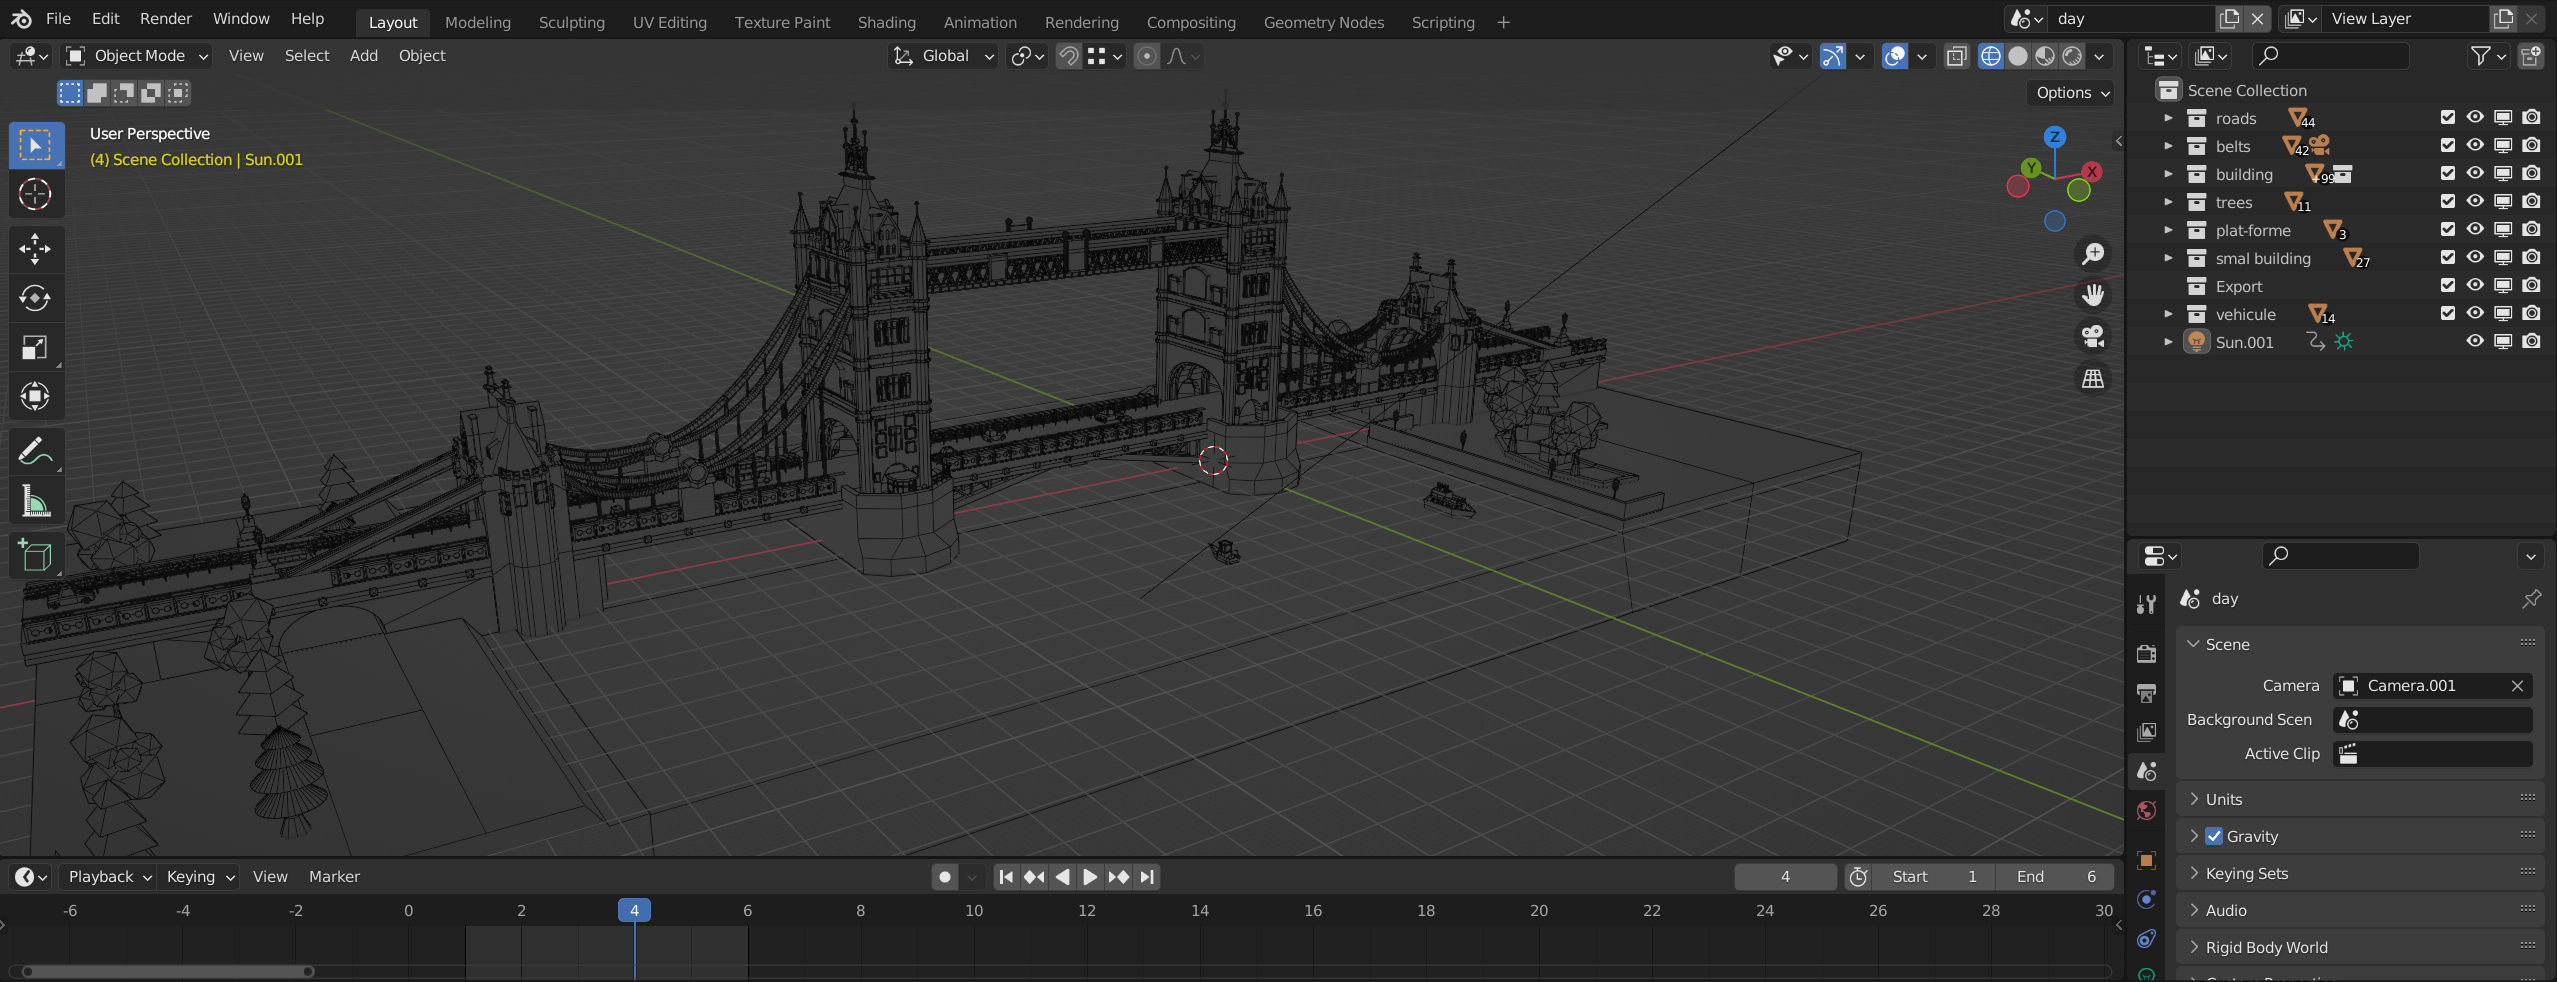Switch to material preview shading
The width and height of the screenshot is (2557, 982).
click(2045, 56)
